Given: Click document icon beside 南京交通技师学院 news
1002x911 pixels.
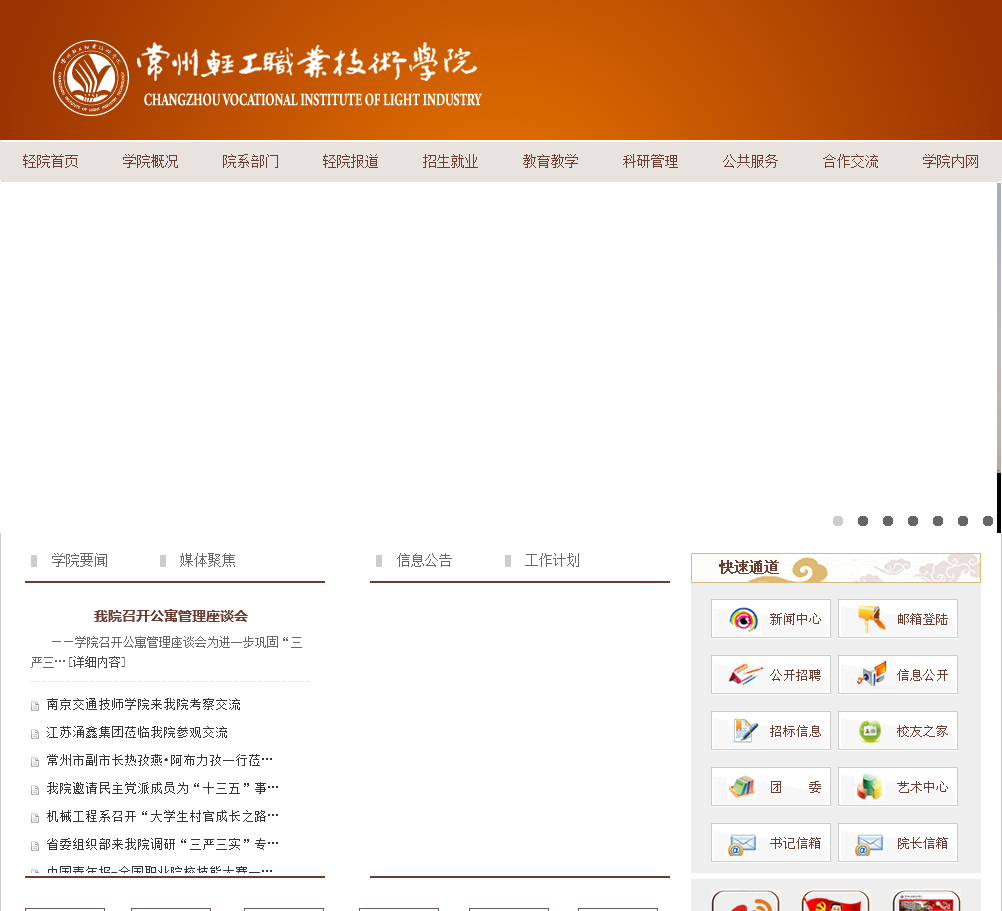Looking at the screenshot, I should (35, 706).
